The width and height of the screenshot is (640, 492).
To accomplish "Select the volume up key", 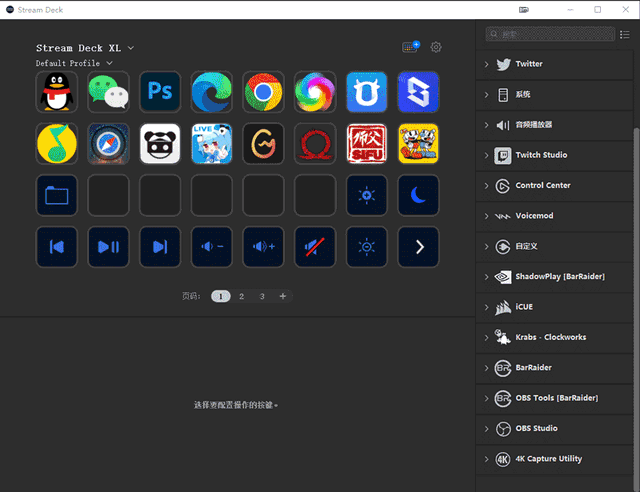I will pyautogui.click(x=263, y=247).
